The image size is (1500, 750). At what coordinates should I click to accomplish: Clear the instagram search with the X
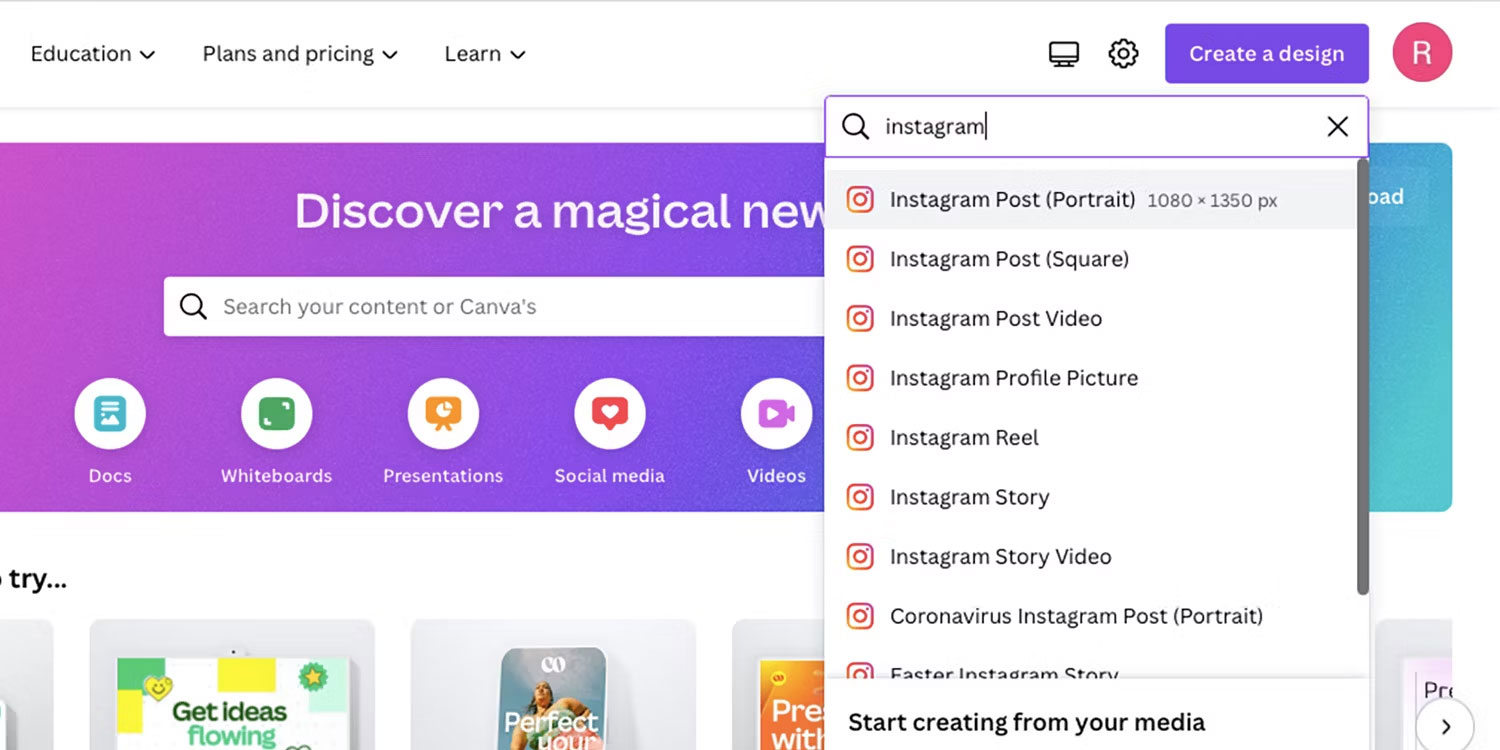tap(1337, 126)
